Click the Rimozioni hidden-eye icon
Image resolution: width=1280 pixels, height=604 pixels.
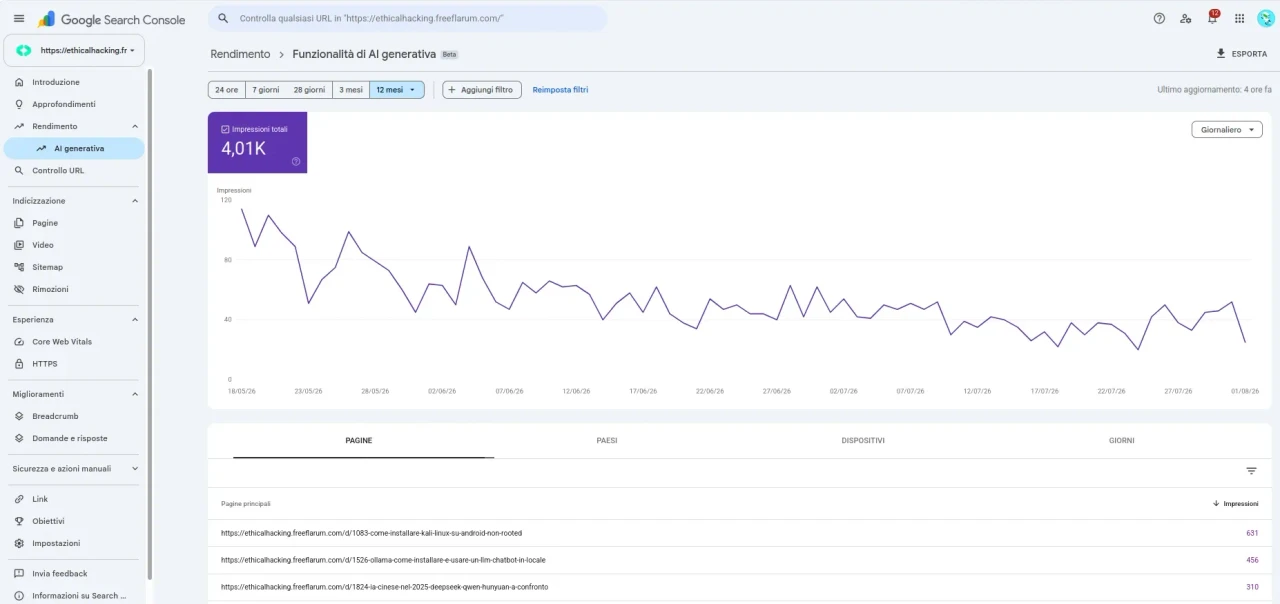coord(19,289)
